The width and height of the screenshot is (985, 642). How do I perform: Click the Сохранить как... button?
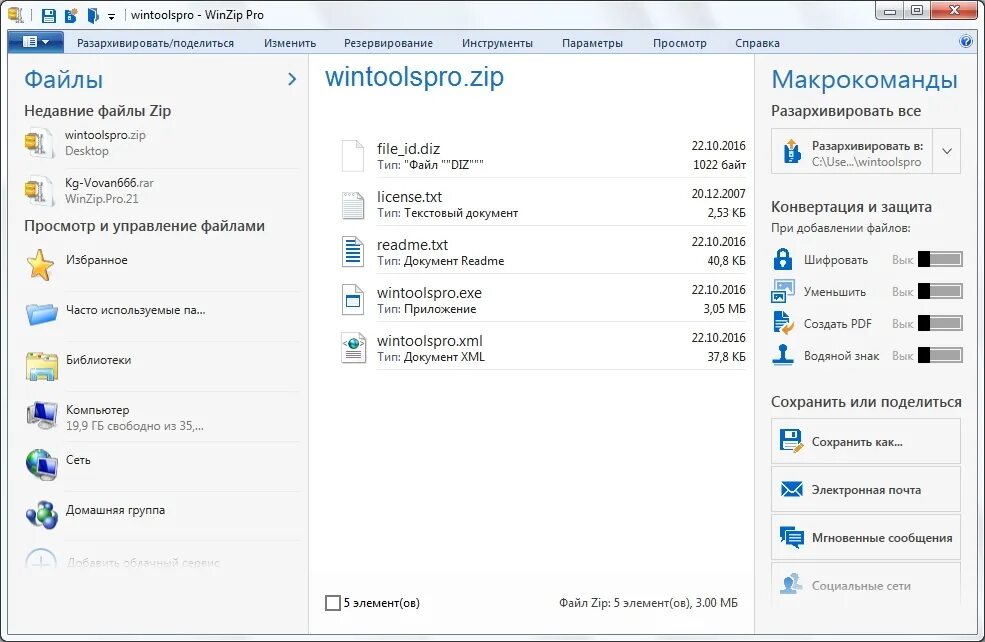click(x=866, y=441)
